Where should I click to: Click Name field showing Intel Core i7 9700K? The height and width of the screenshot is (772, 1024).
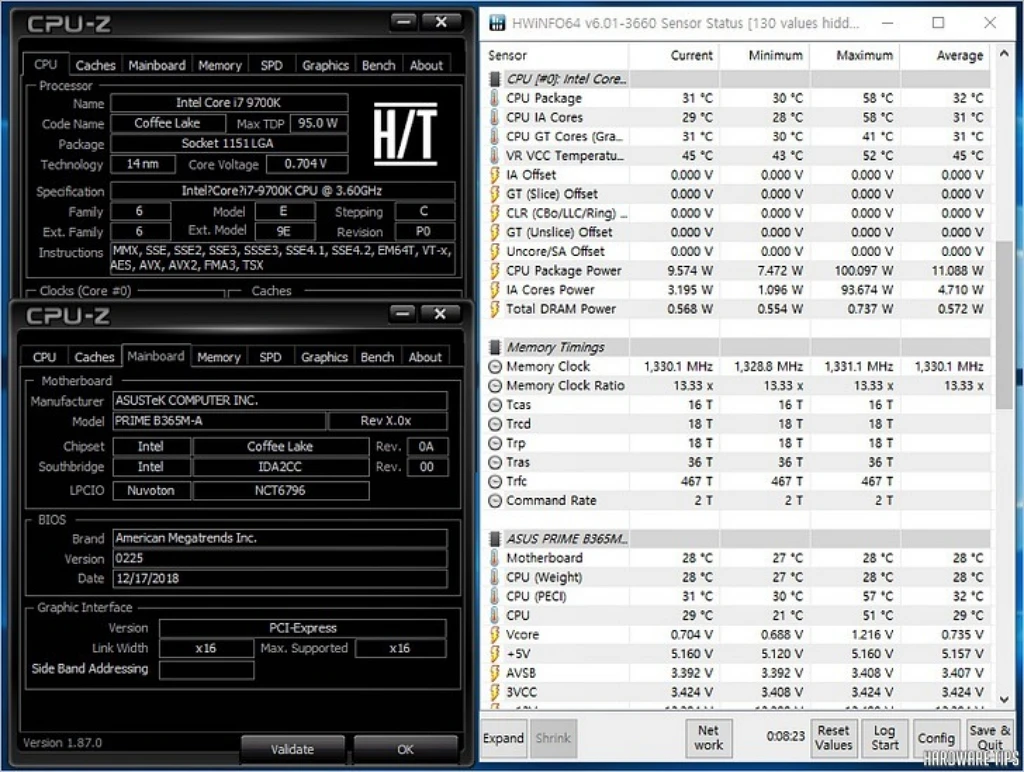(x=229, y=103)
